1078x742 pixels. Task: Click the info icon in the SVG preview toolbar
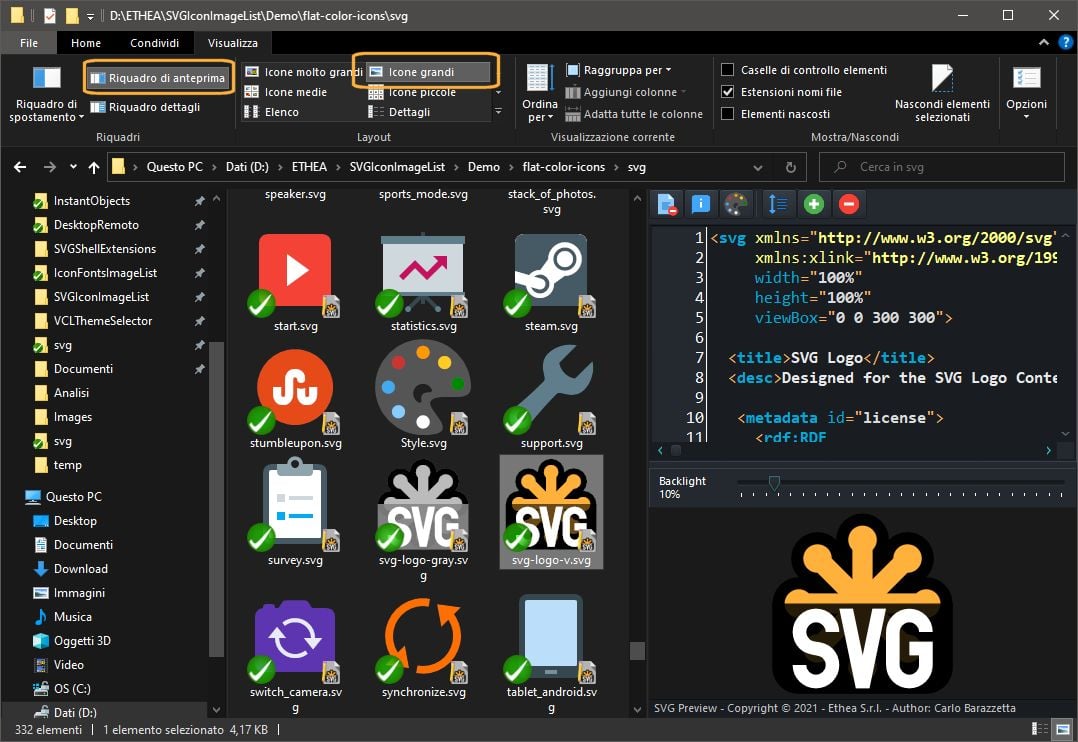click(x=701, y=203)
